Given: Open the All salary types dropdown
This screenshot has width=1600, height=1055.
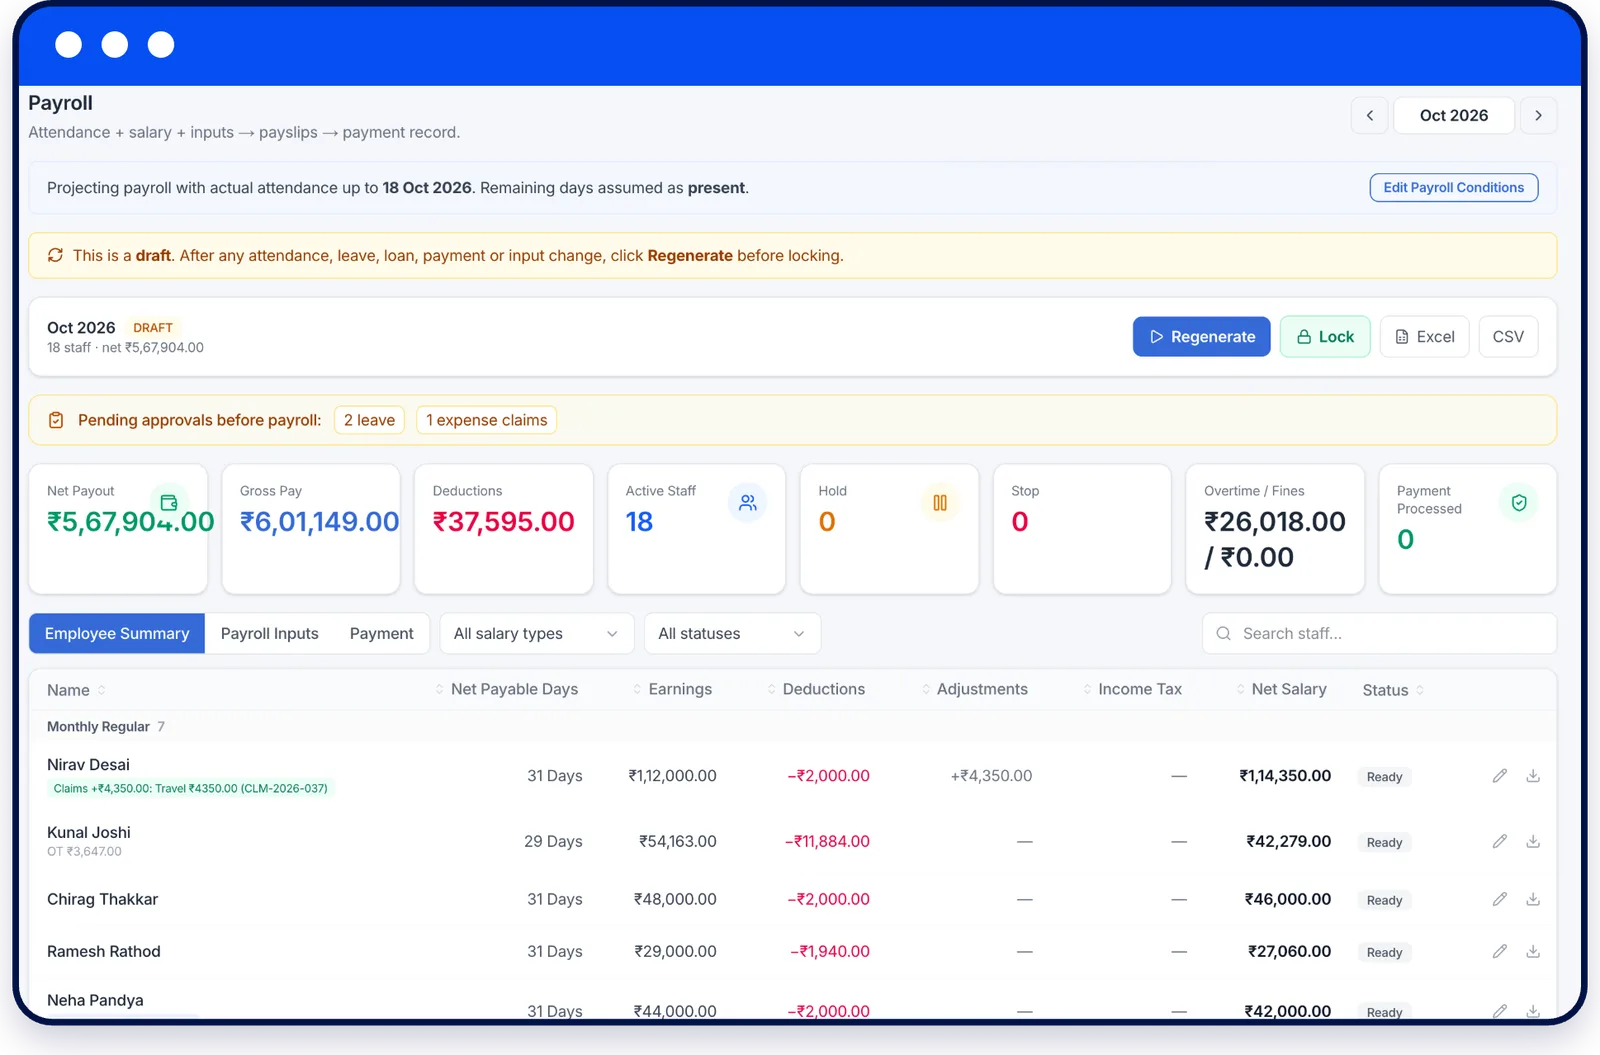Looking at the screenshot, I should pyautogui.click(x=536, y=634).
